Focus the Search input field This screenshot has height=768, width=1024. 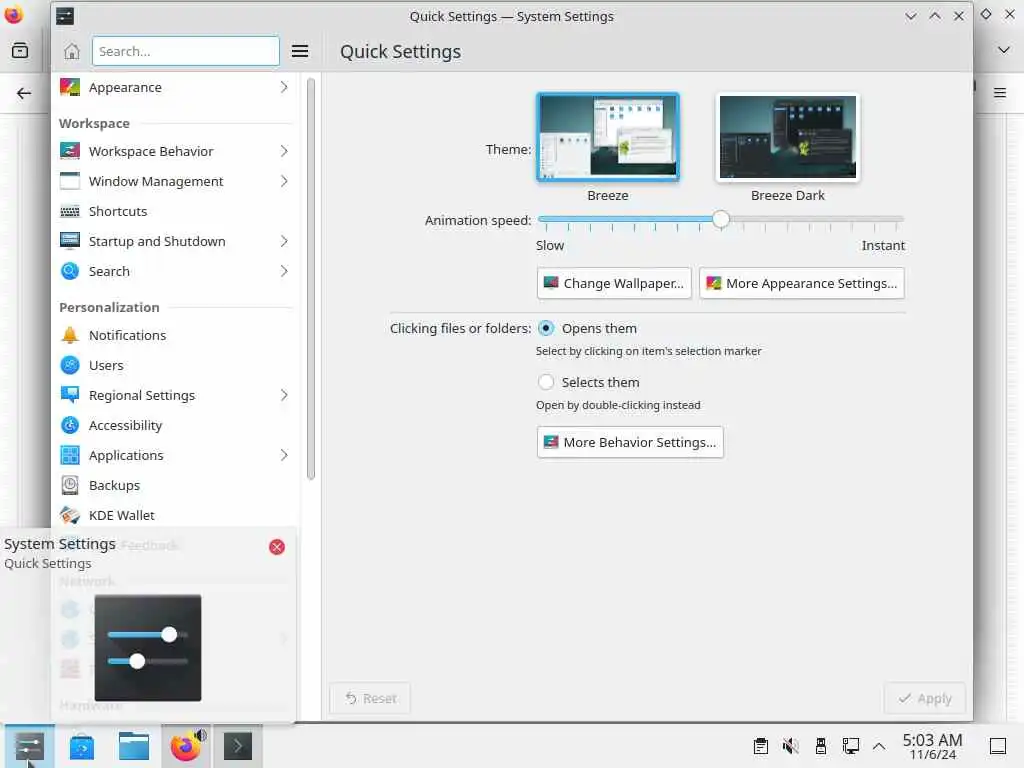[x=186, y=51]
